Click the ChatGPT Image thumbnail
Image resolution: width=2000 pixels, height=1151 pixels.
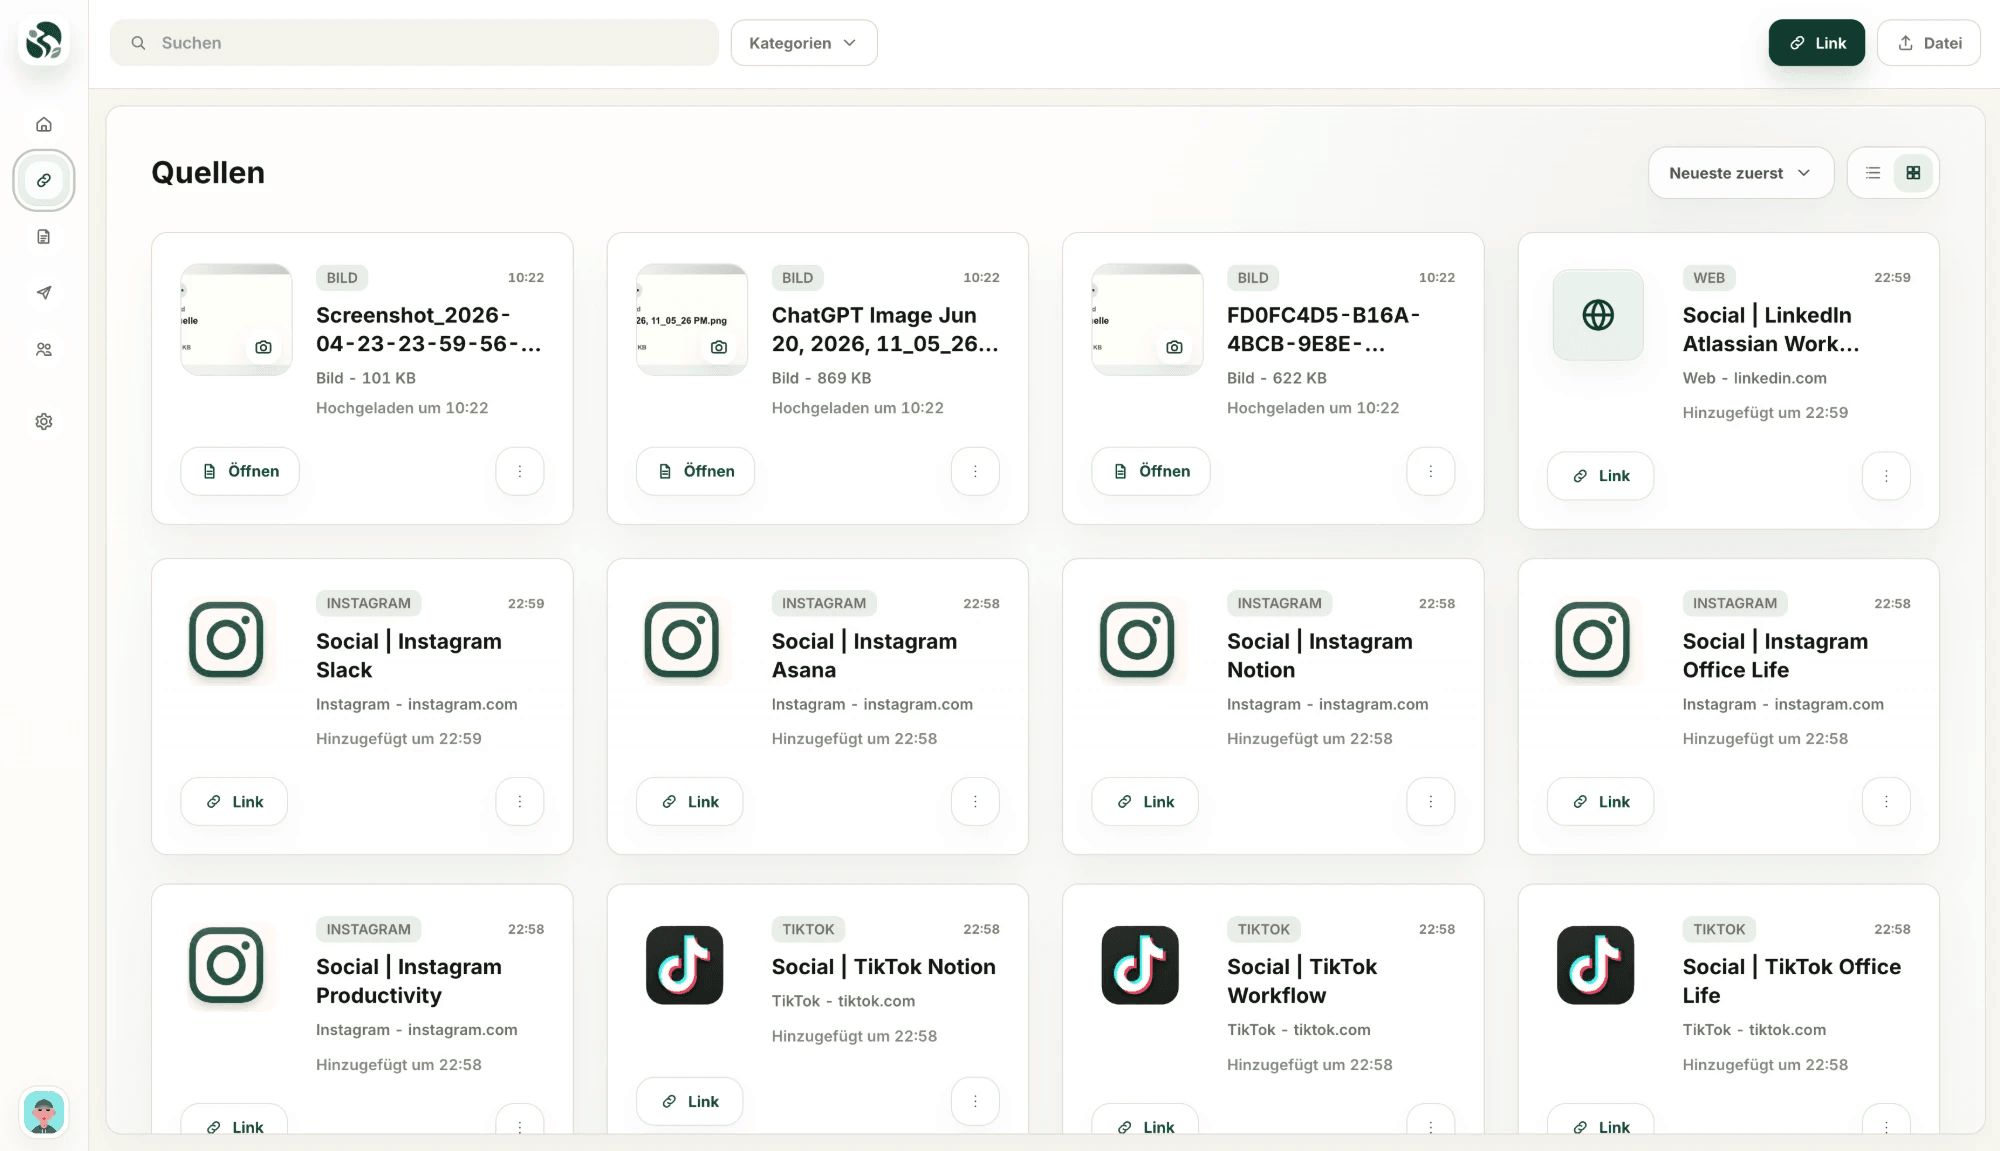(x=692, y=320)
